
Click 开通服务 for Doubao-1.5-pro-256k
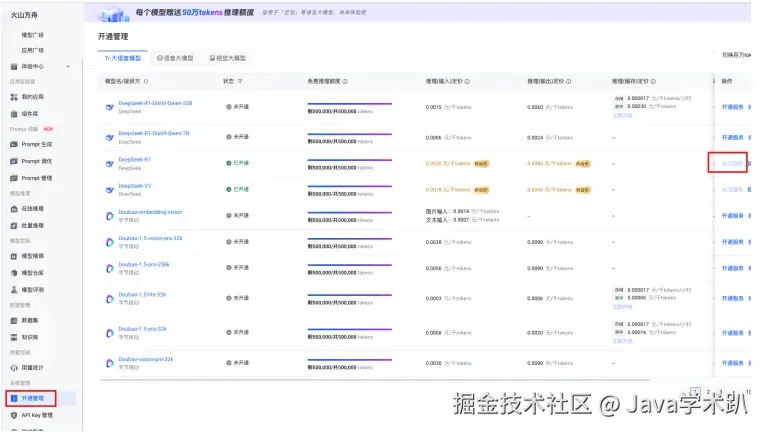pyautogui.click(x=732, y=268)
